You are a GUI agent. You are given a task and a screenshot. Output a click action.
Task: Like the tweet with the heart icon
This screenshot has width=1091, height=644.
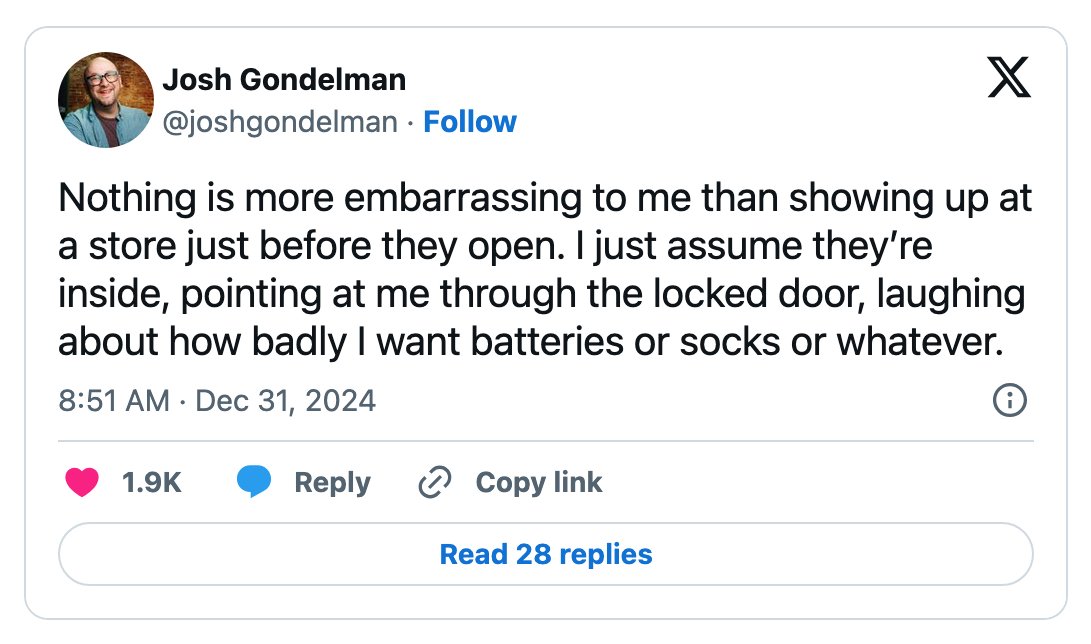(82, 482)
